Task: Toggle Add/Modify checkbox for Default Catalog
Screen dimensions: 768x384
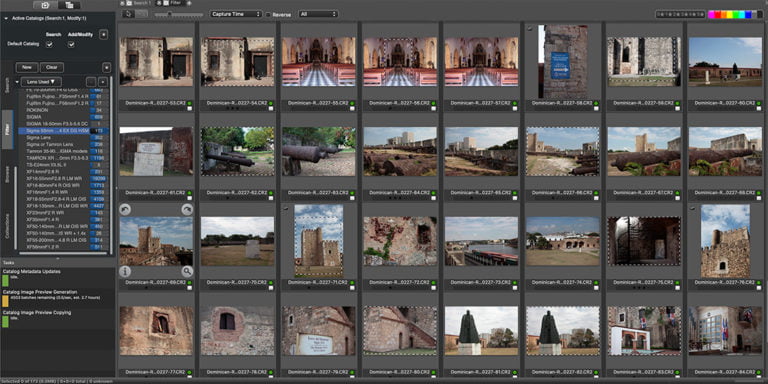Action: tap(71, 45)
